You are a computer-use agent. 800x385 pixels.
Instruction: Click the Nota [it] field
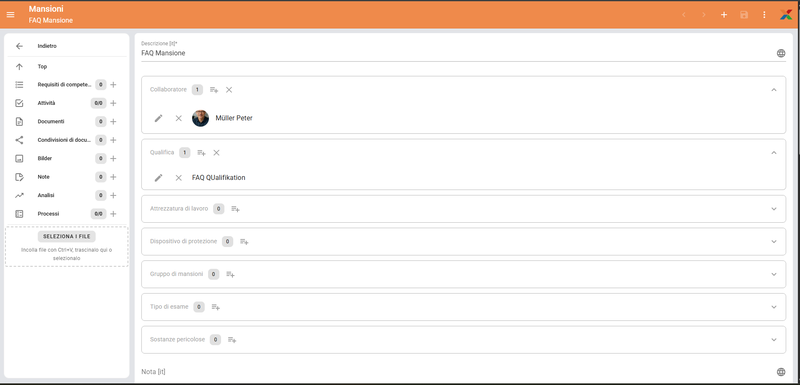[457, 372]
